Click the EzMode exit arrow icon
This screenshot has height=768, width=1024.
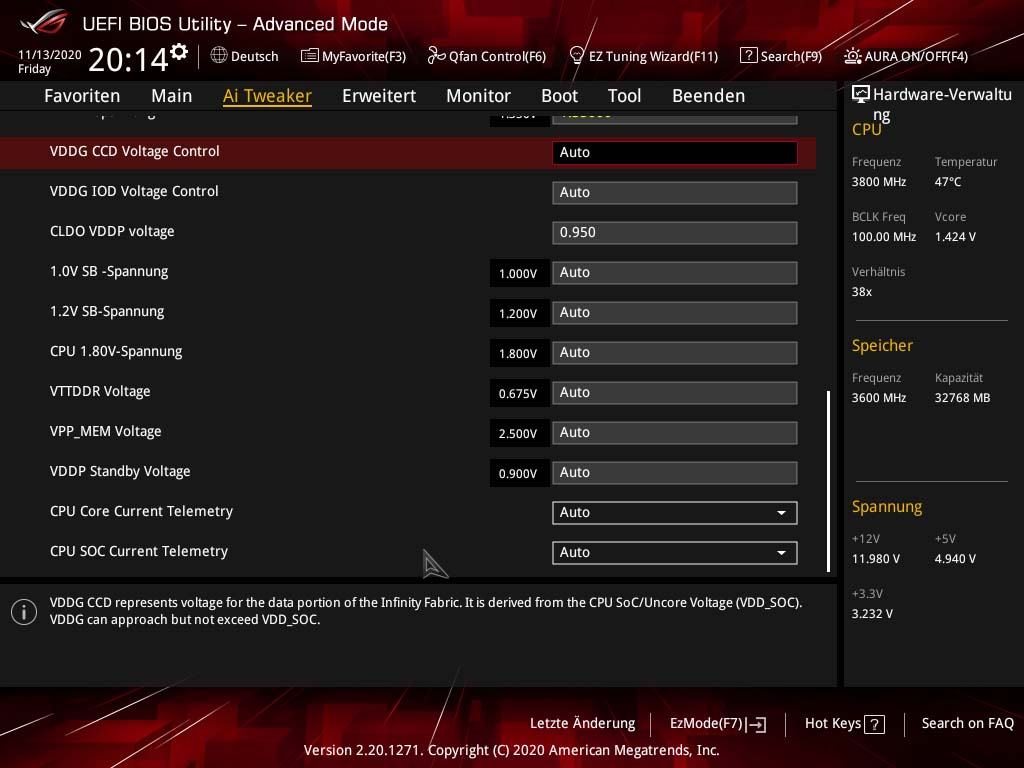coord(756,724)
